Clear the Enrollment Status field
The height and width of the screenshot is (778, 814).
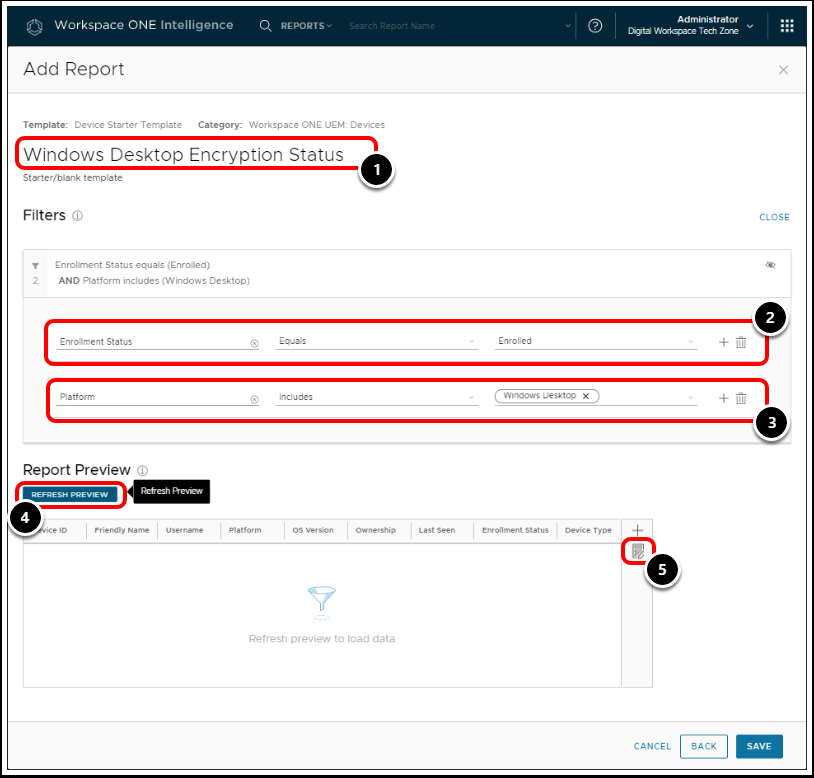coord(254,343)
